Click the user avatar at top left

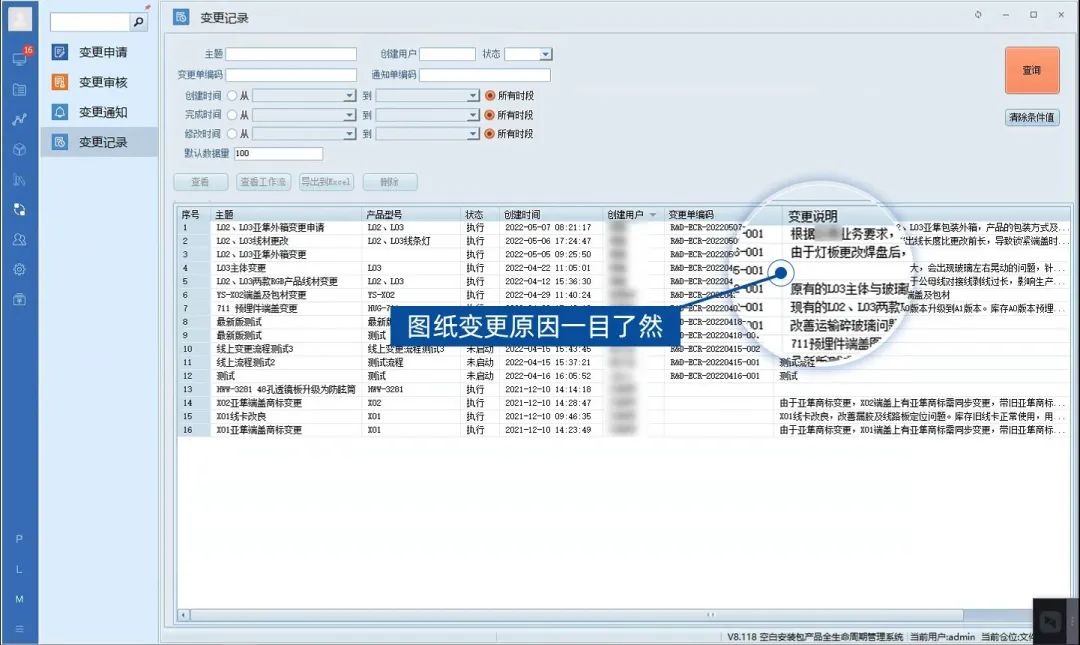click(19, 19)
